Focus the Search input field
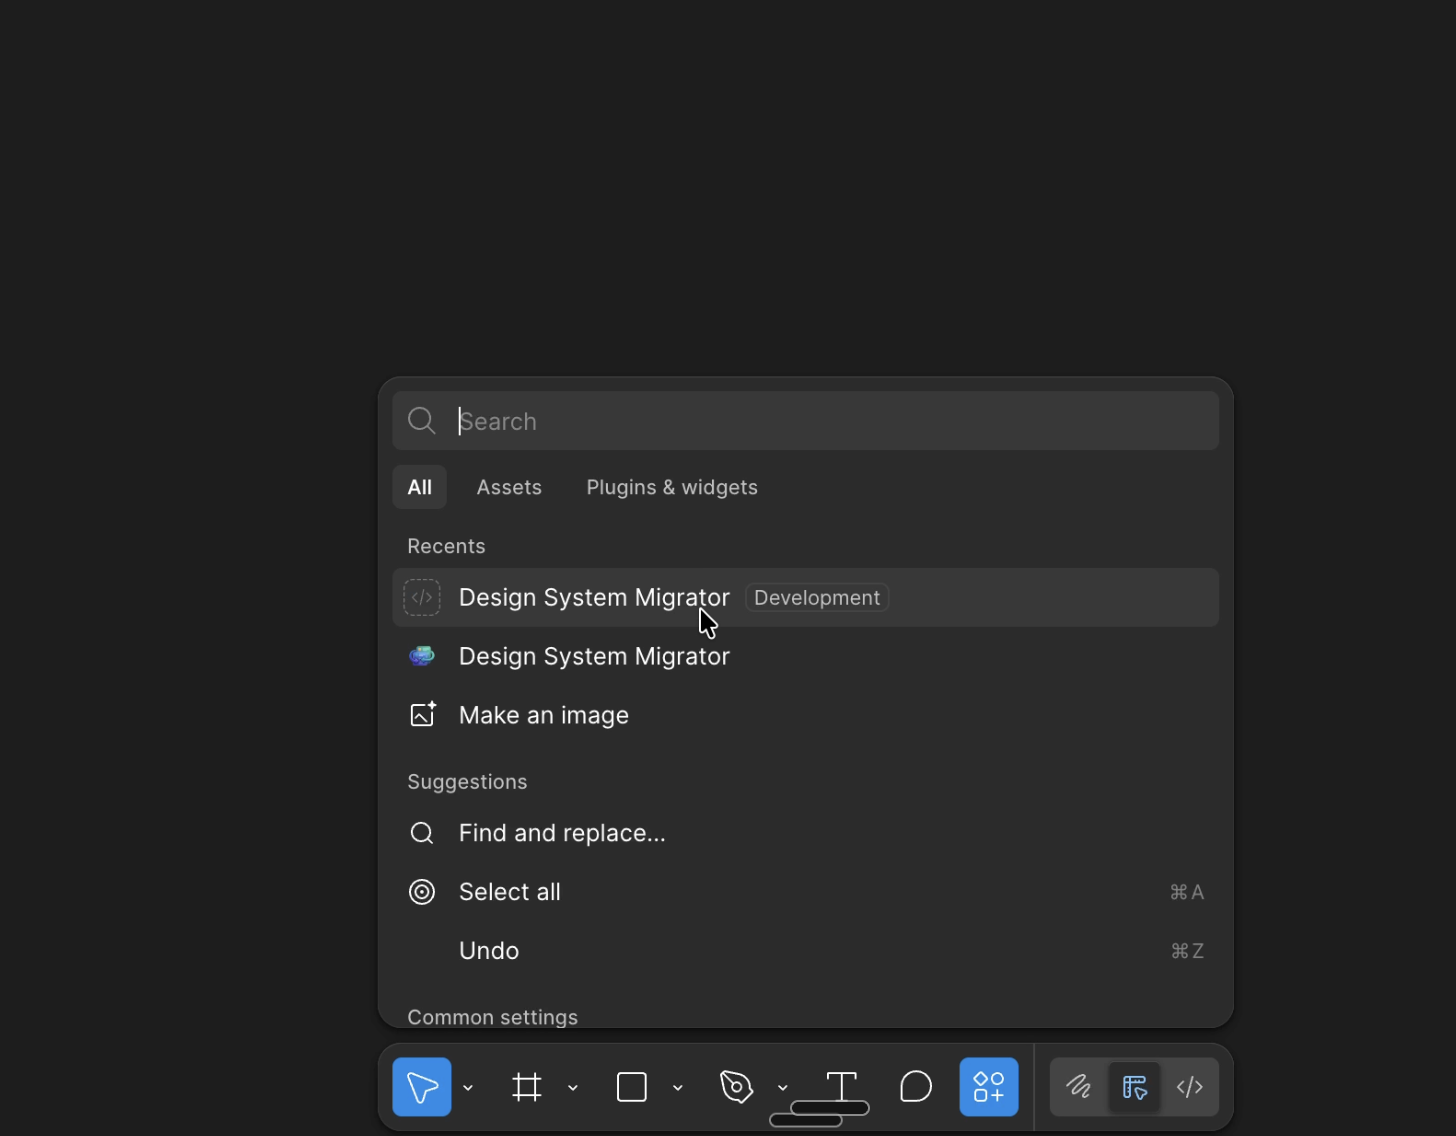This screenshot has width=1456, height=1136. pyautogui.click(x=805, y=421)
